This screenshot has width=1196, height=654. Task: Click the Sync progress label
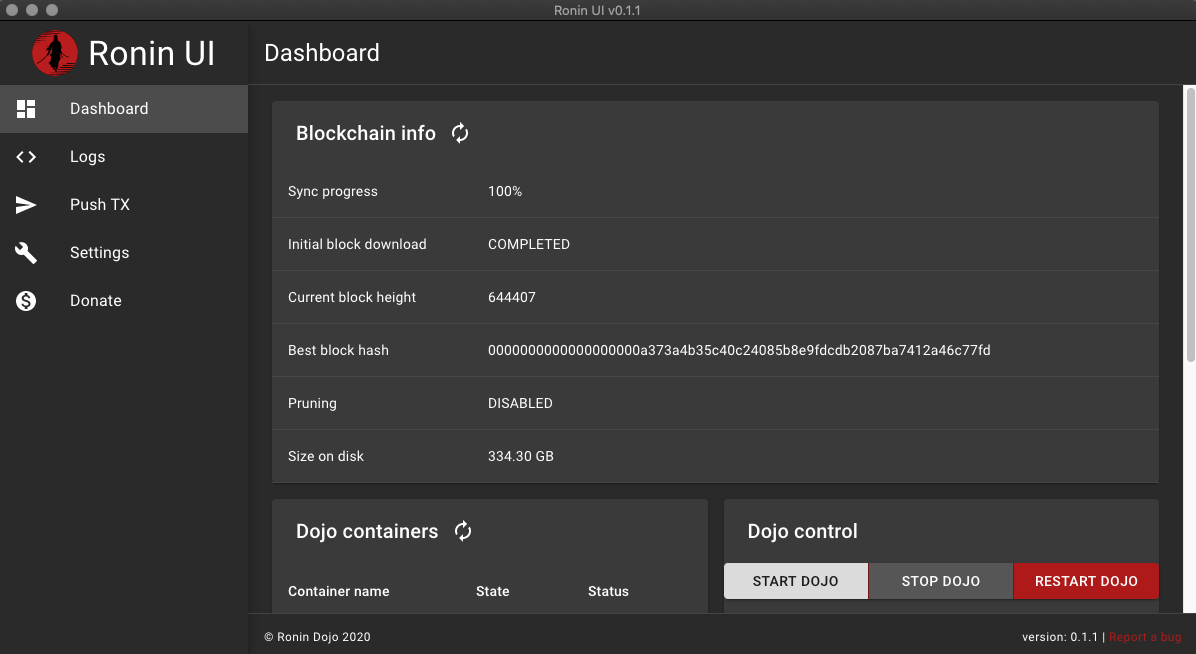(x=333, y=192)
